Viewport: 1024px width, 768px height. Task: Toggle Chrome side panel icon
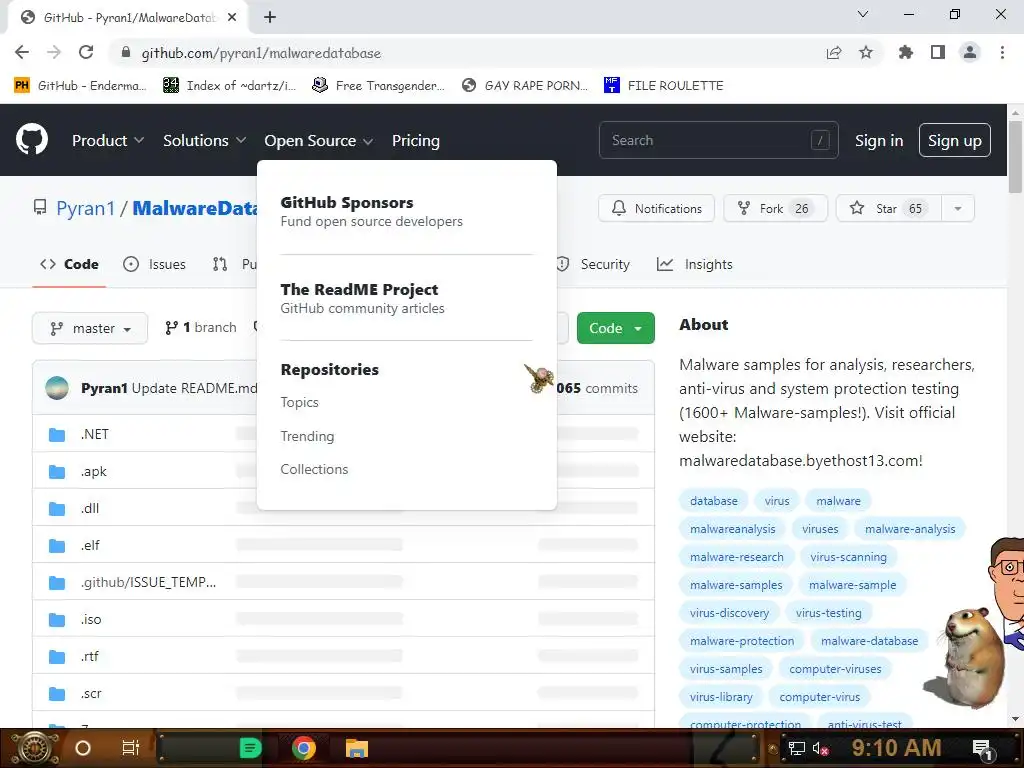[x=938, y=52]
